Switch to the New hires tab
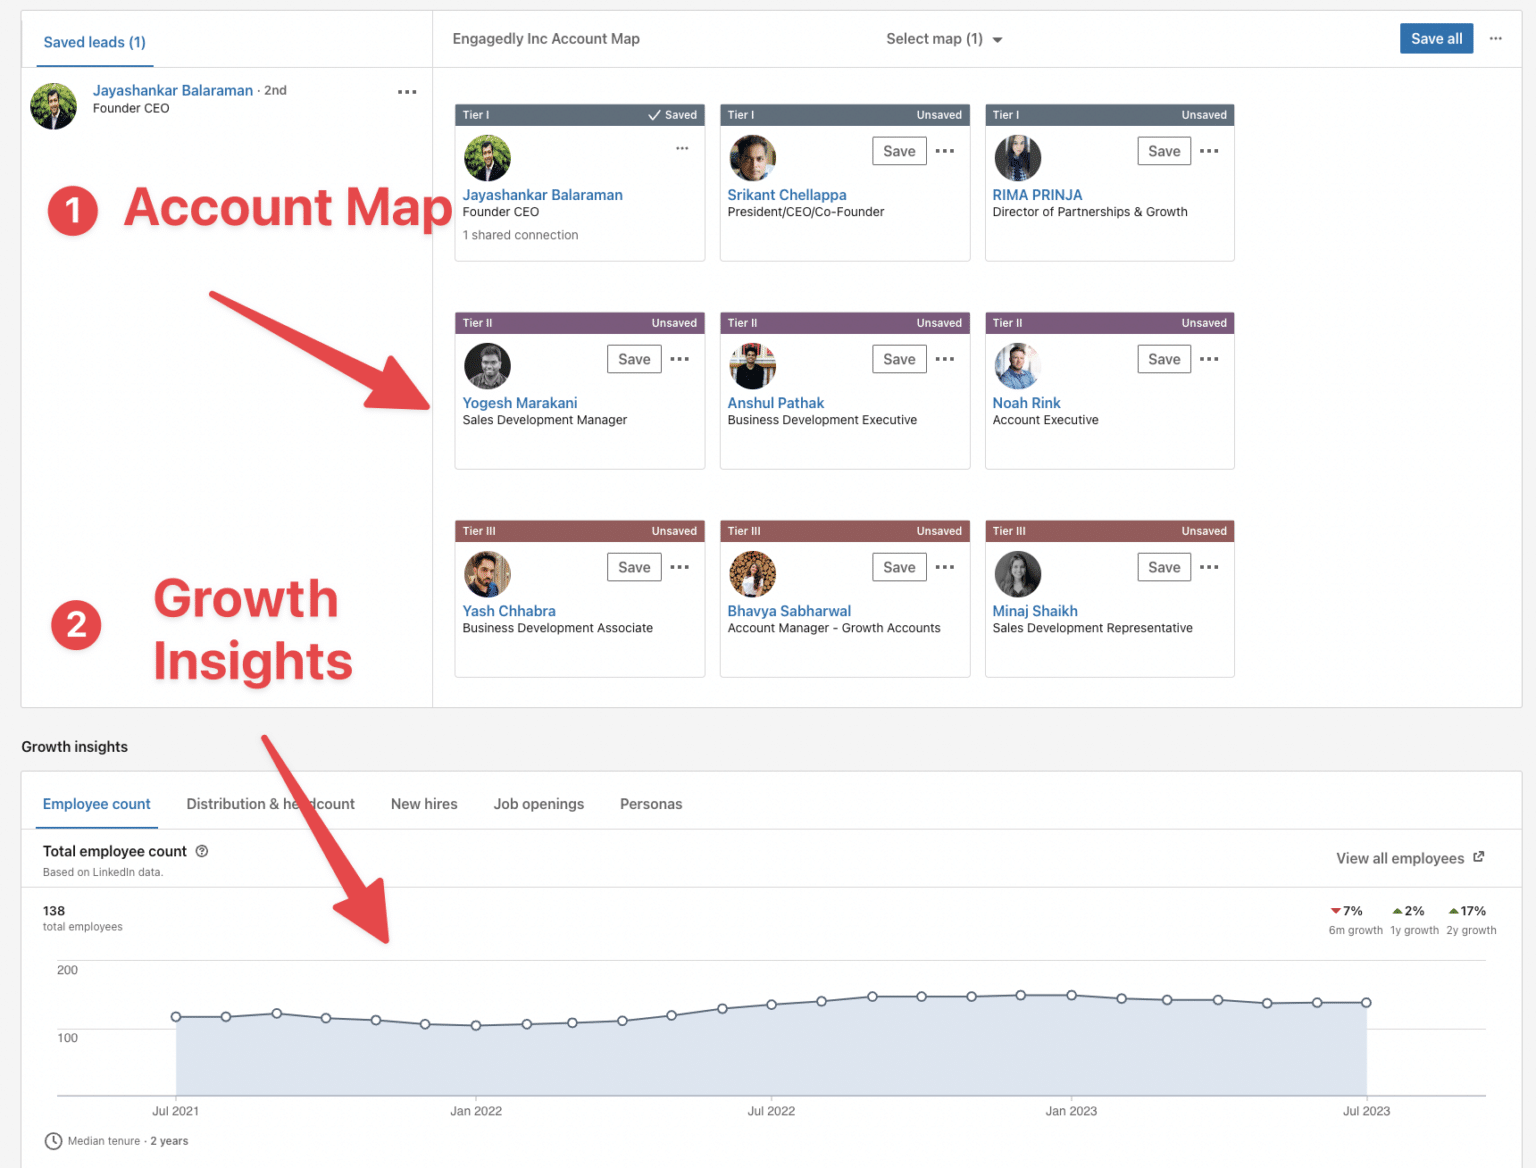Image resolution: width=1536 pixels, height=1168 pixels. tap(424, 804)
